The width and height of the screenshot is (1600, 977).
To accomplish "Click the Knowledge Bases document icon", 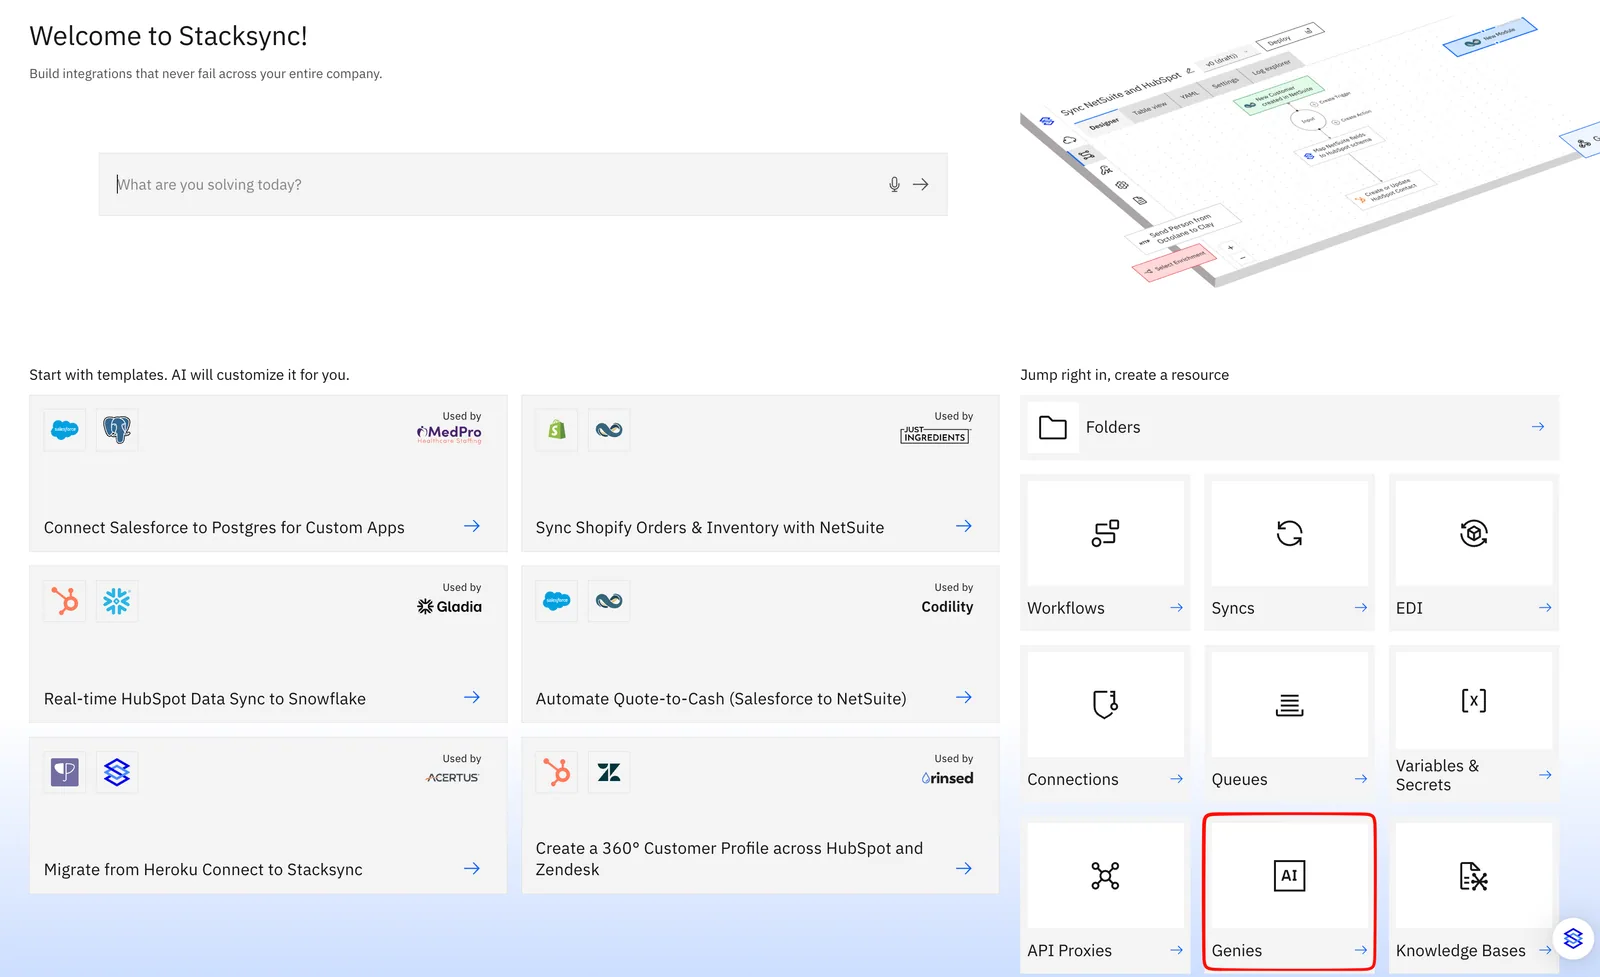I will coord(1474,876).
